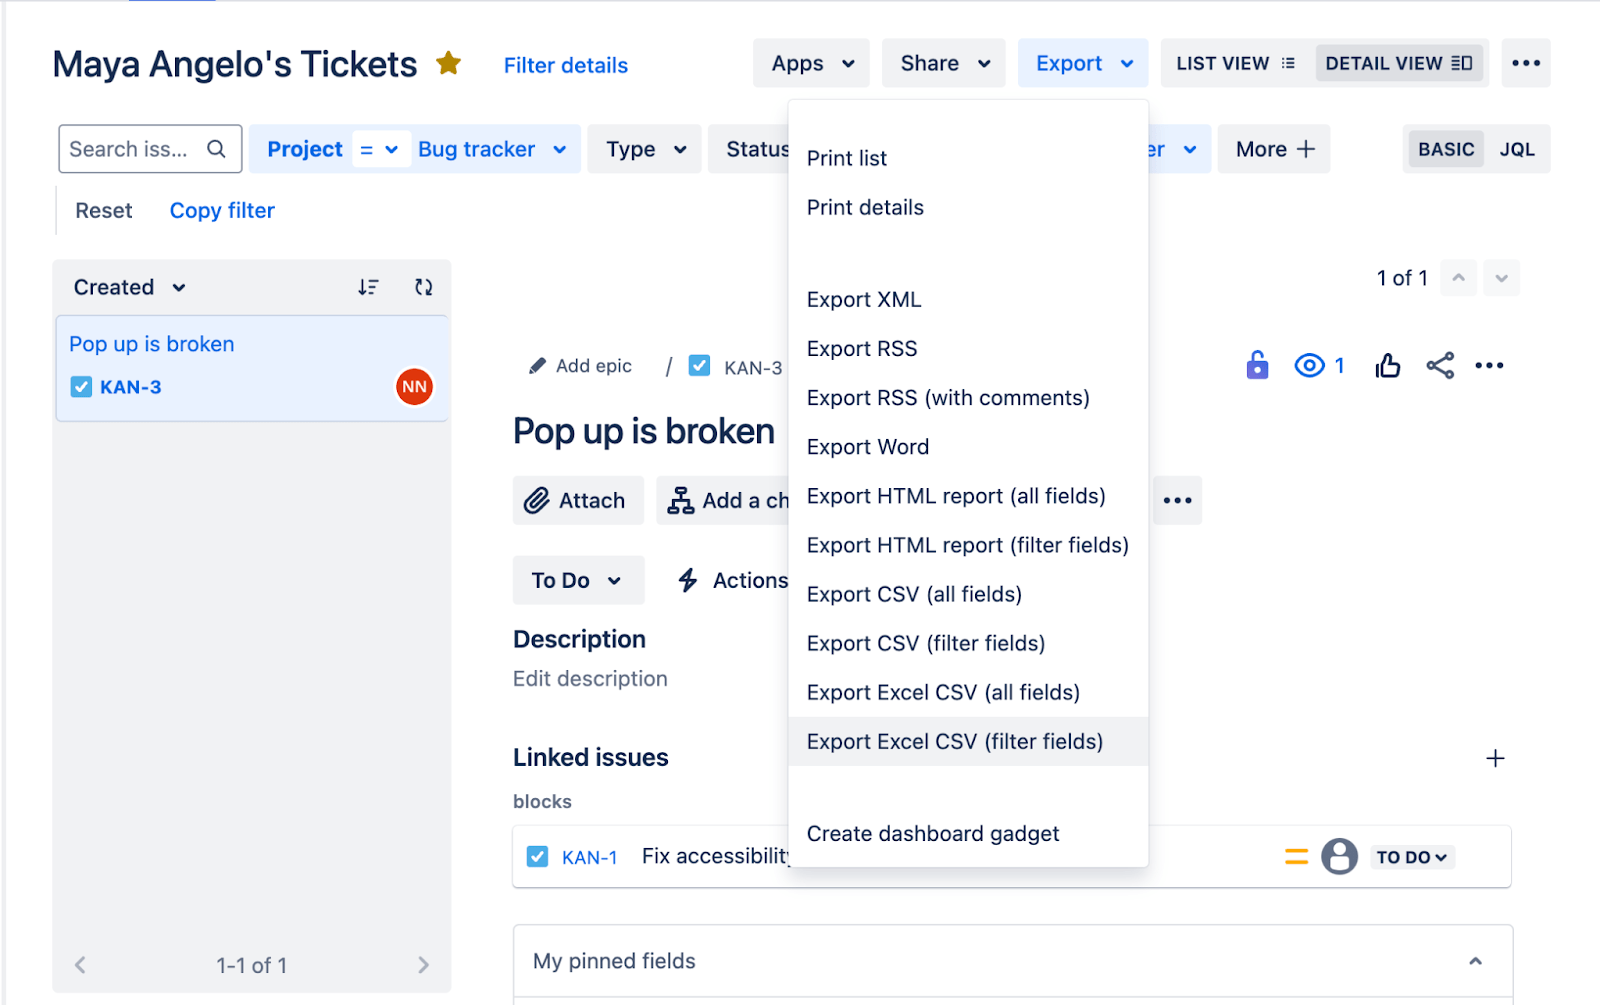Share the issue via the share icon
This screenshot has width=1600, height=1005.
1440,365
